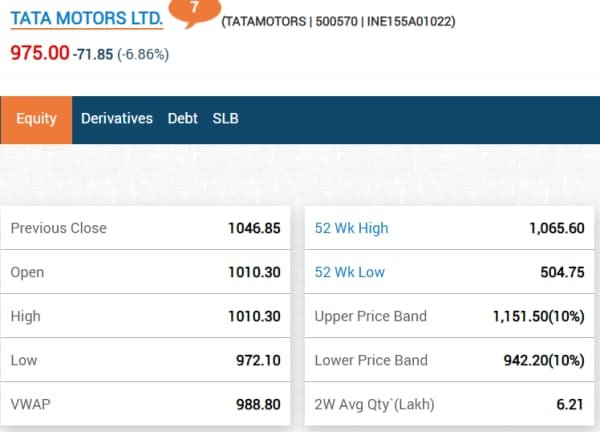Open the Debt tab
The width and height of the screenshot is (600, 432).
point(183,118)
